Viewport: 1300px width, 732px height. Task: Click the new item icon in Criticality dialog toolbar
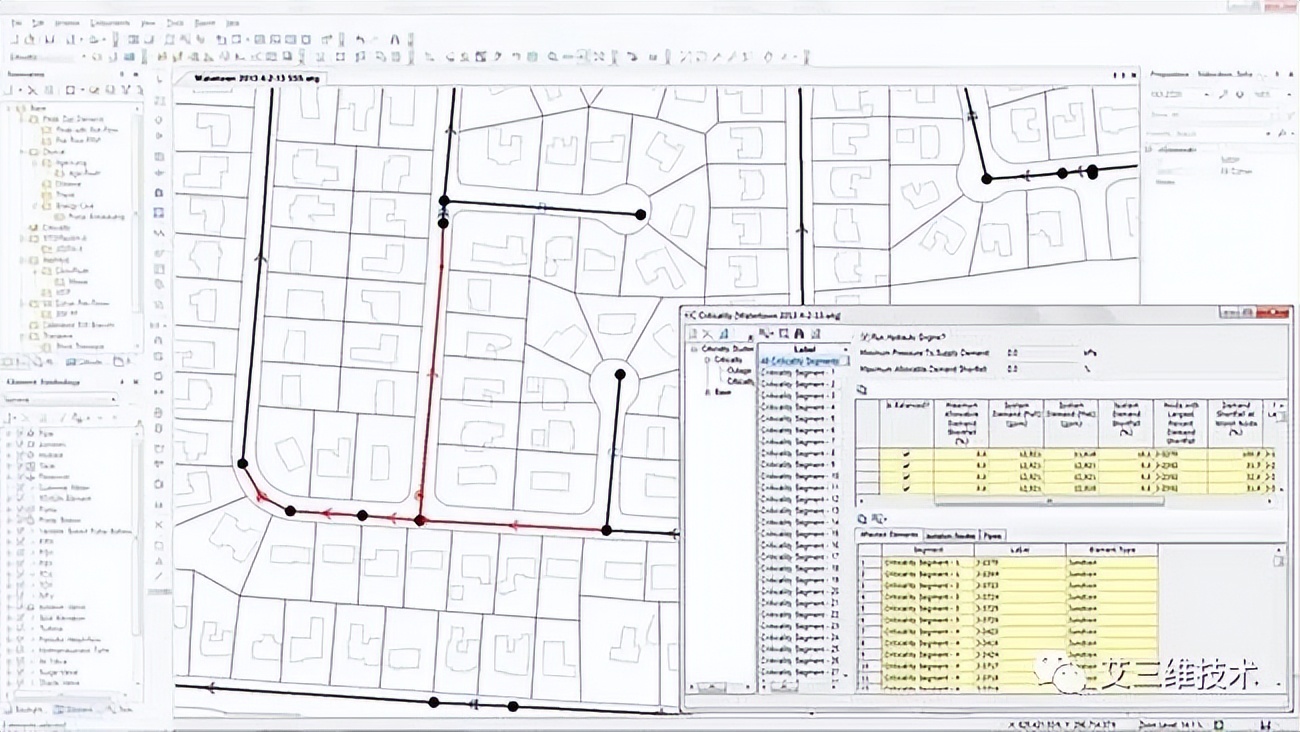[695, 333]
